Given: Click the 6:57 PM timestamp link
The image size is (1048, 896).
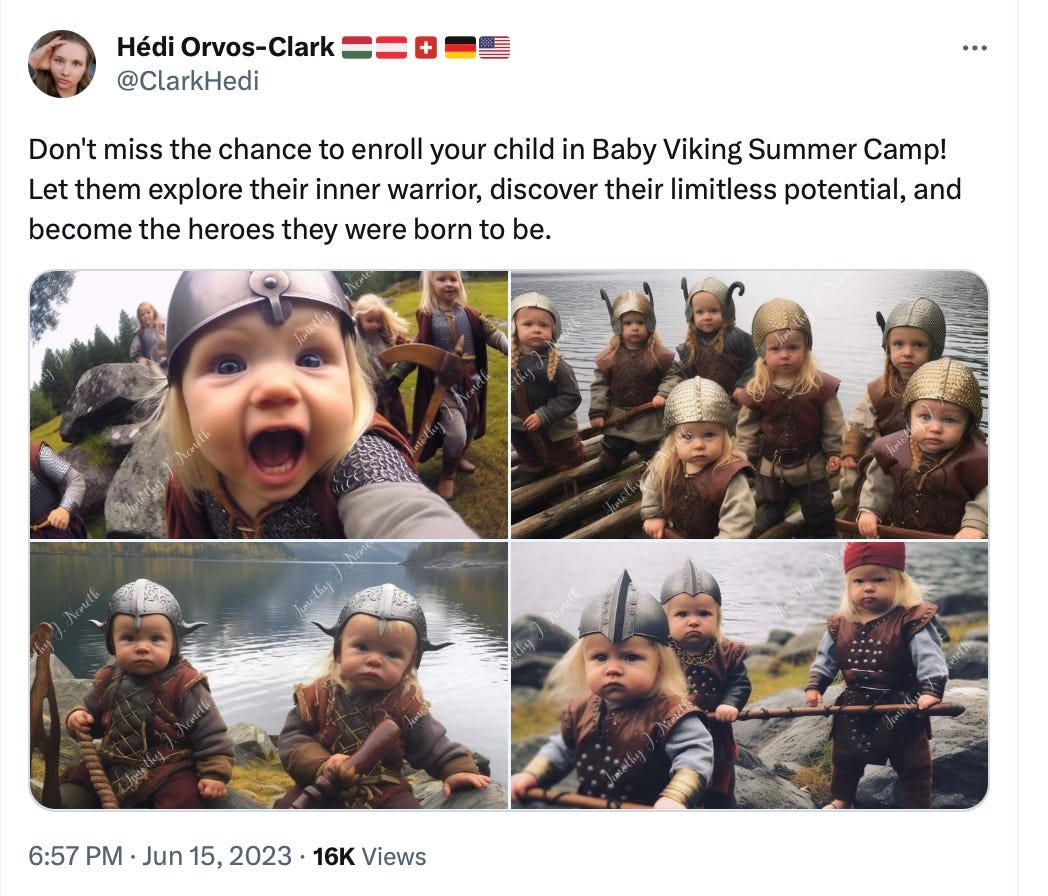Looking at the screenshot, I should pos(76,856).
